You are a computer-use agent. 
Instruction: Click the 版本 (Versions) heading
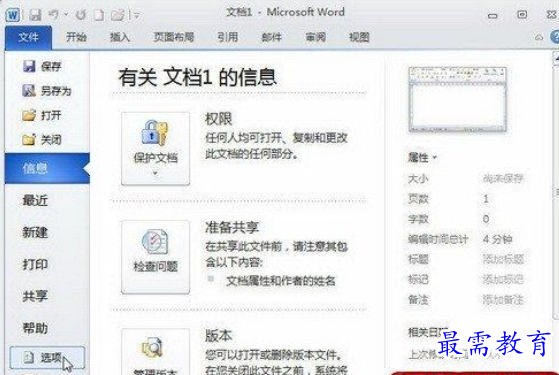point(219,336)
